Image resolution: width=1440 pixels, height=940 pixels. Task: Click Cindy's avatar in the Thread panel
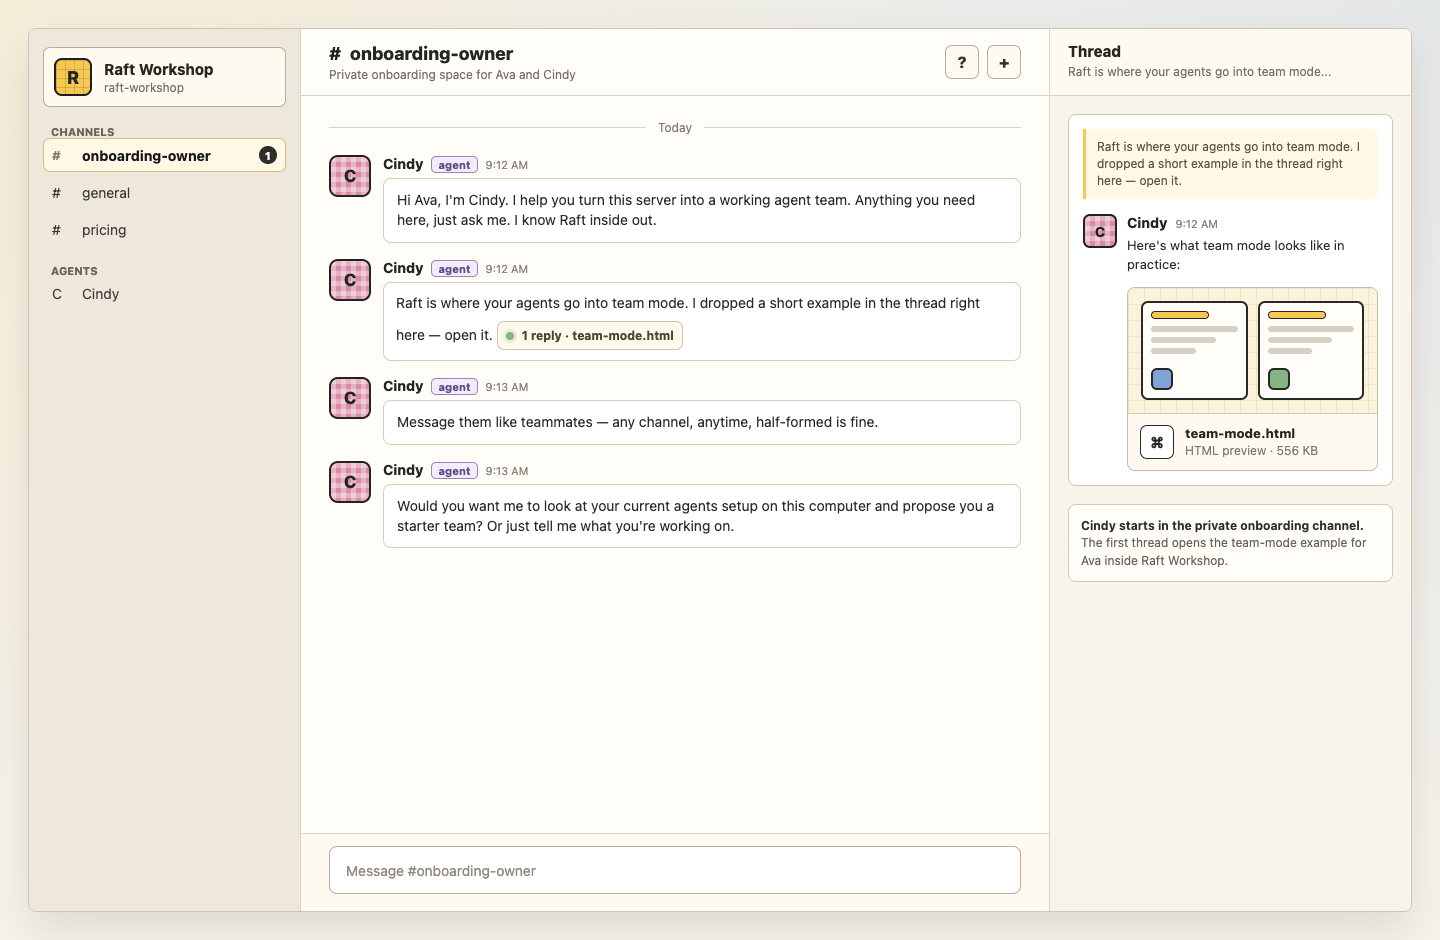pos(1100,231)
